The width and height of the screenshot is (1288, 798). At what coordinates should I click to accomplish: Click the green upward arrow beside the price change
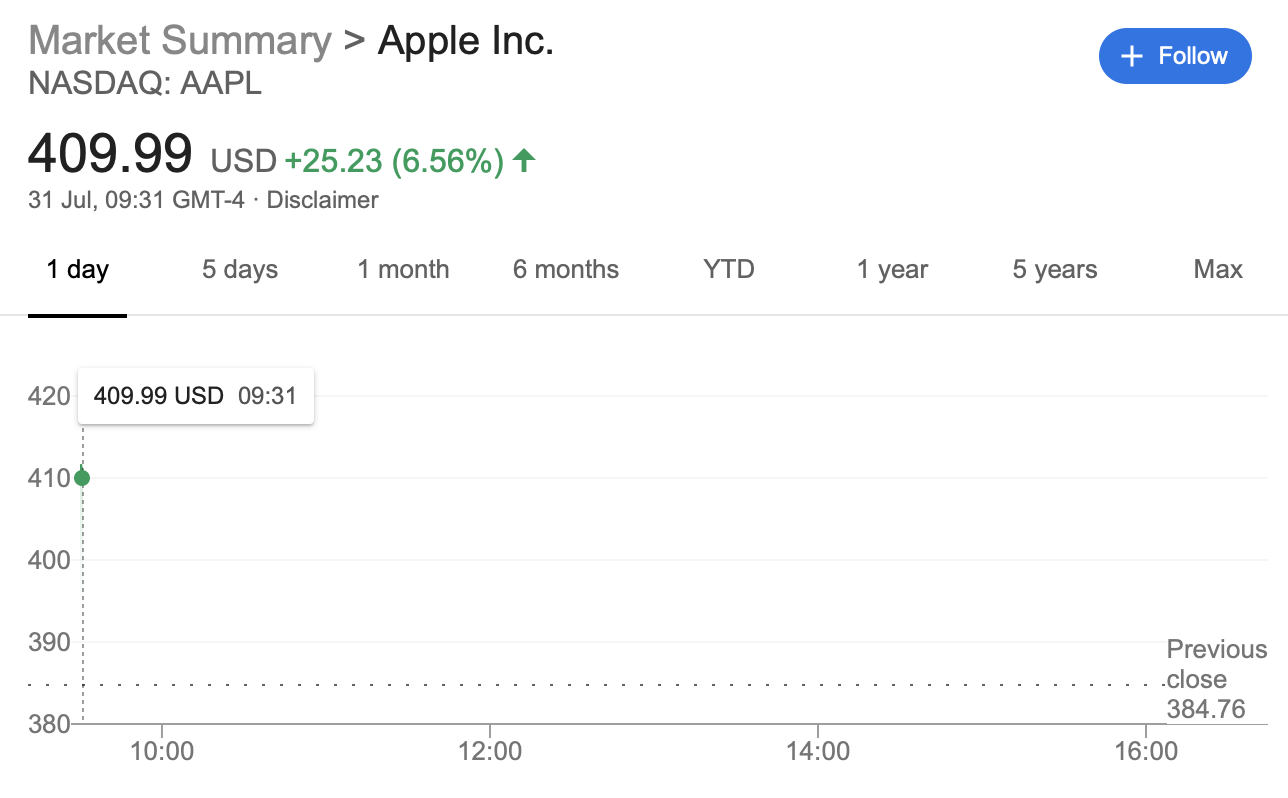524,160
